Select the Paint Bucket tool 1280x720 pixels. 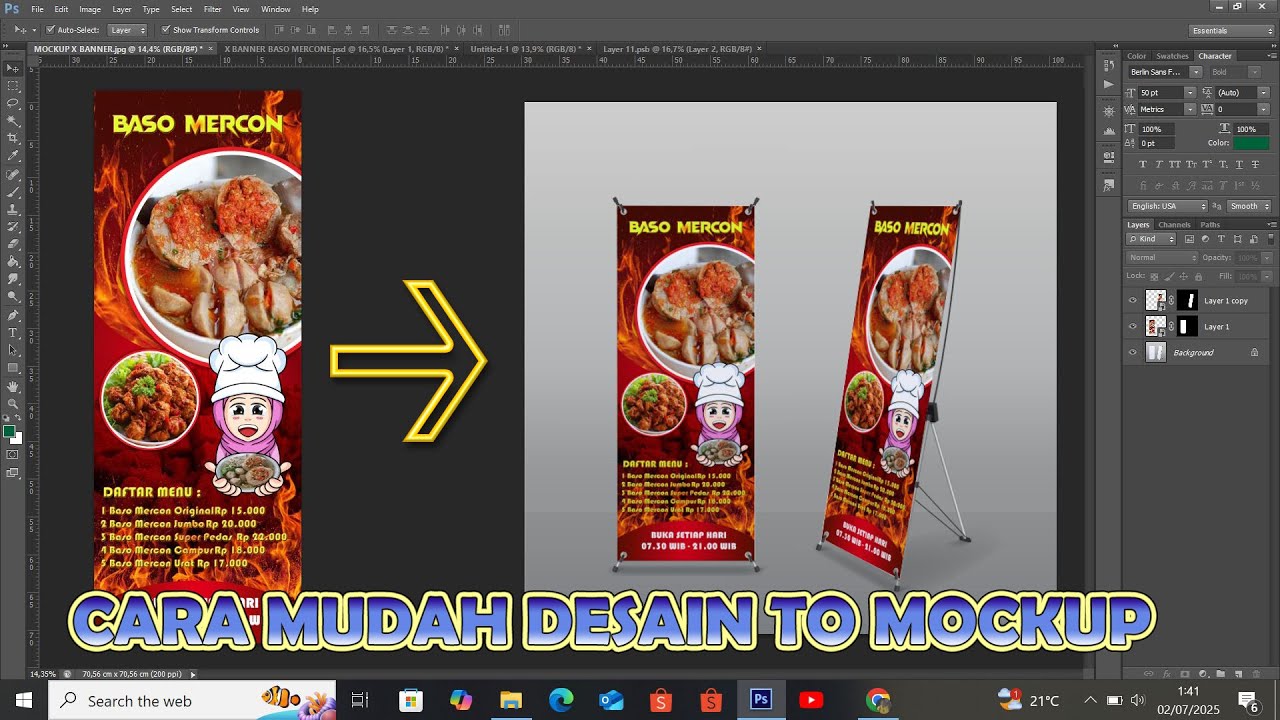(13, 261)
